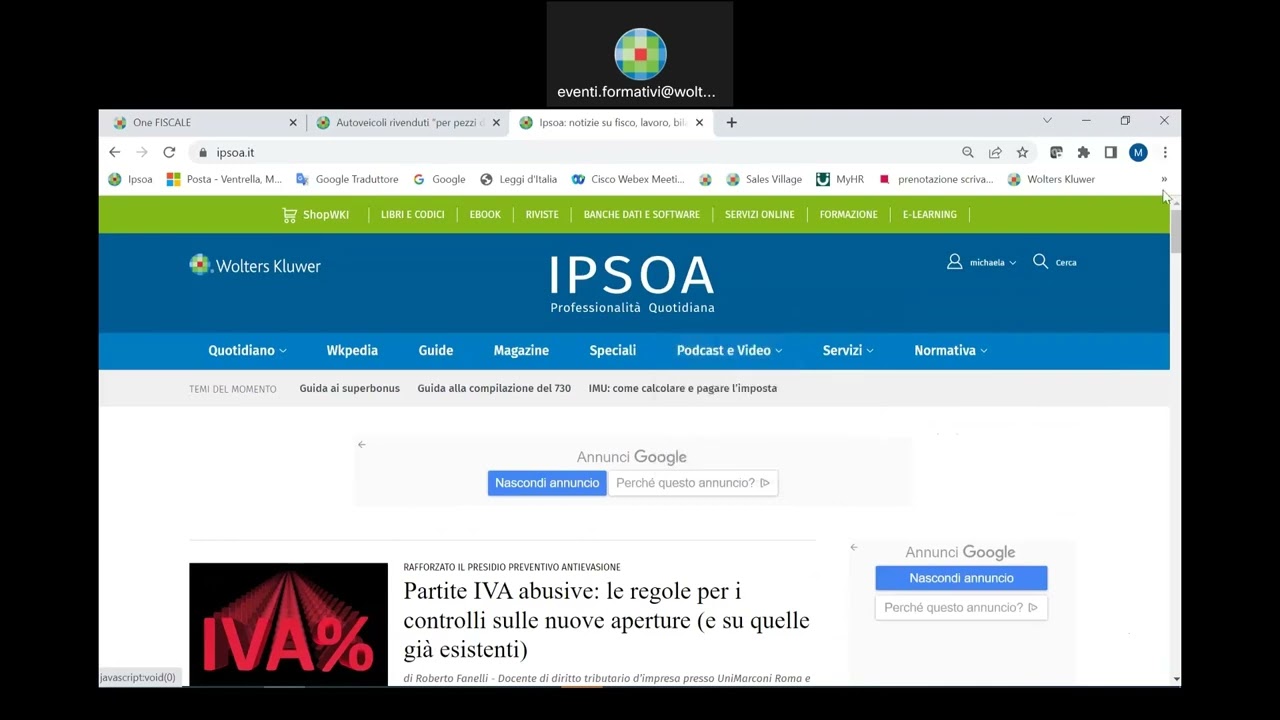Open the Magazine section

(521, 350)
